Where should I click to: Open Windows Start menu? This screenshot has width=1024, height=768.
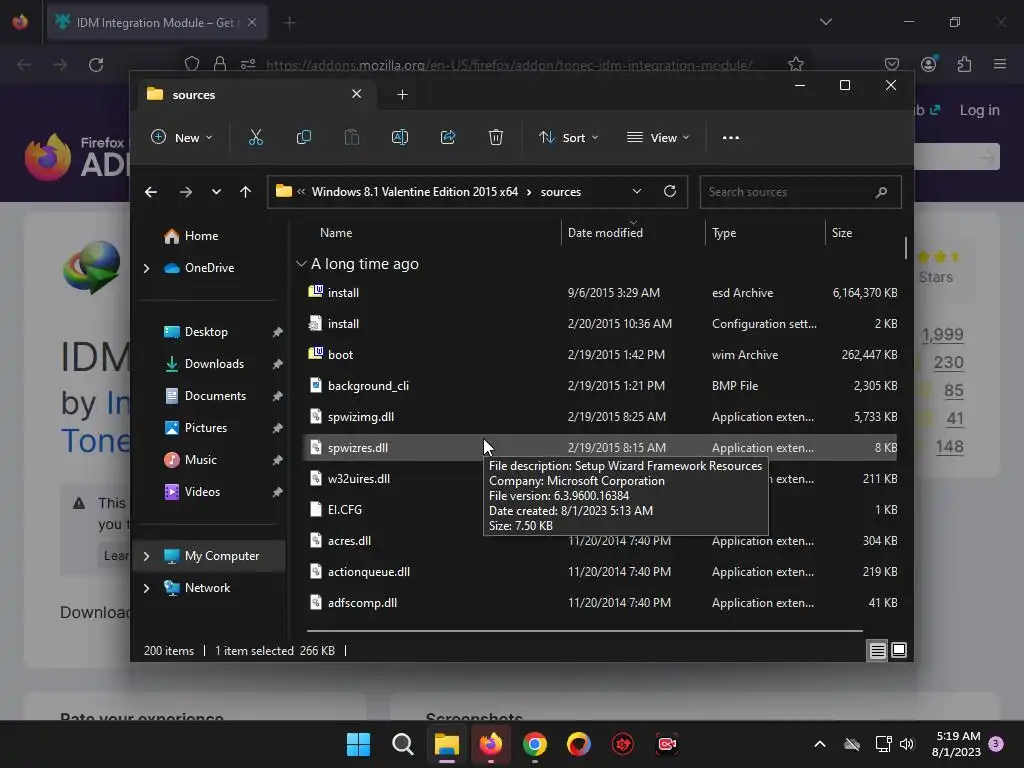(358, 744)
